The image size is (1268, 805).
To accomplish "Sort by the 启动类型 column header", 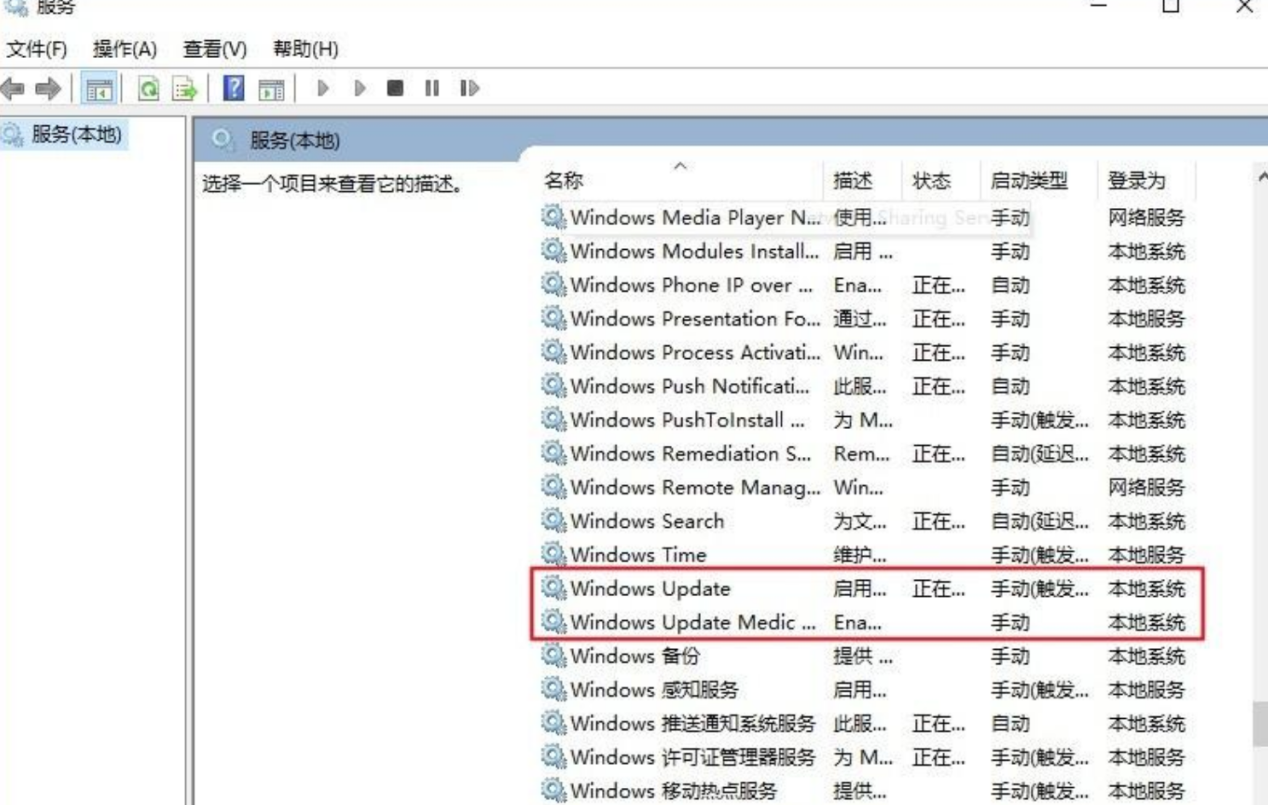I will [1028, 181].
